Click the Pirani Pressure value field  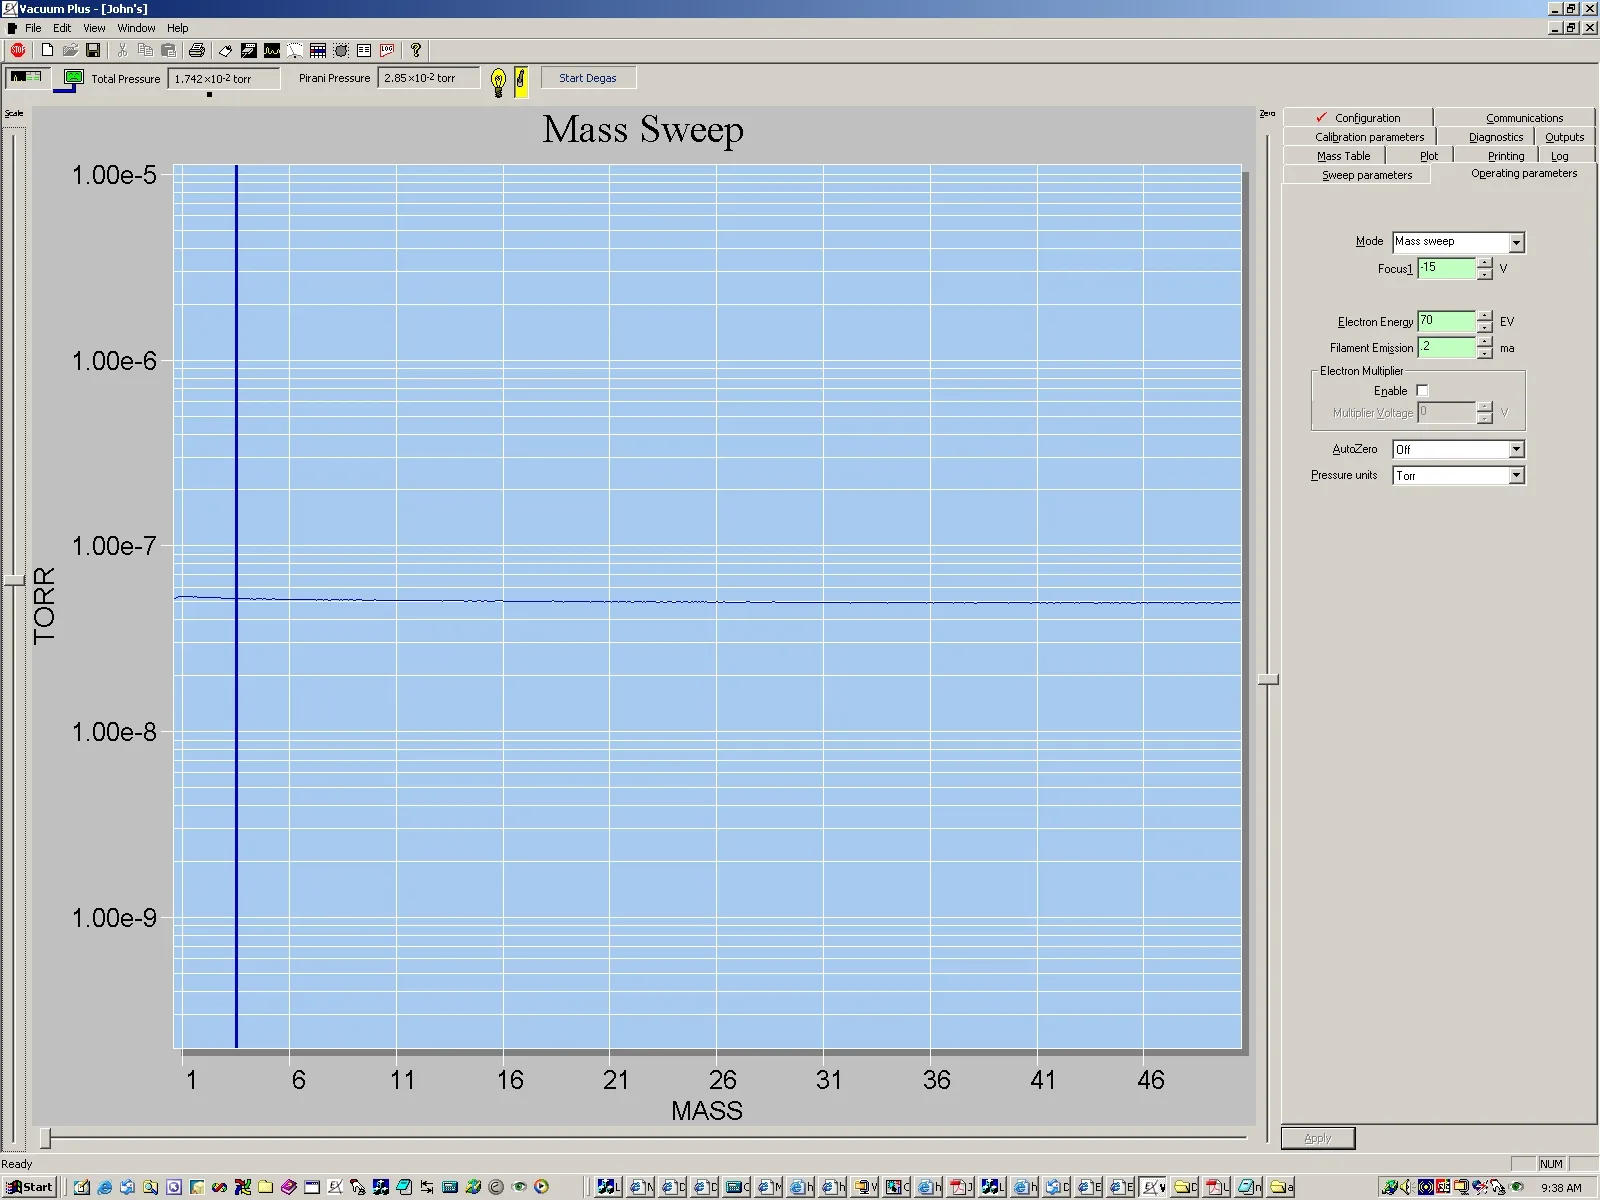pyautogui.click(x=429, y=78)
